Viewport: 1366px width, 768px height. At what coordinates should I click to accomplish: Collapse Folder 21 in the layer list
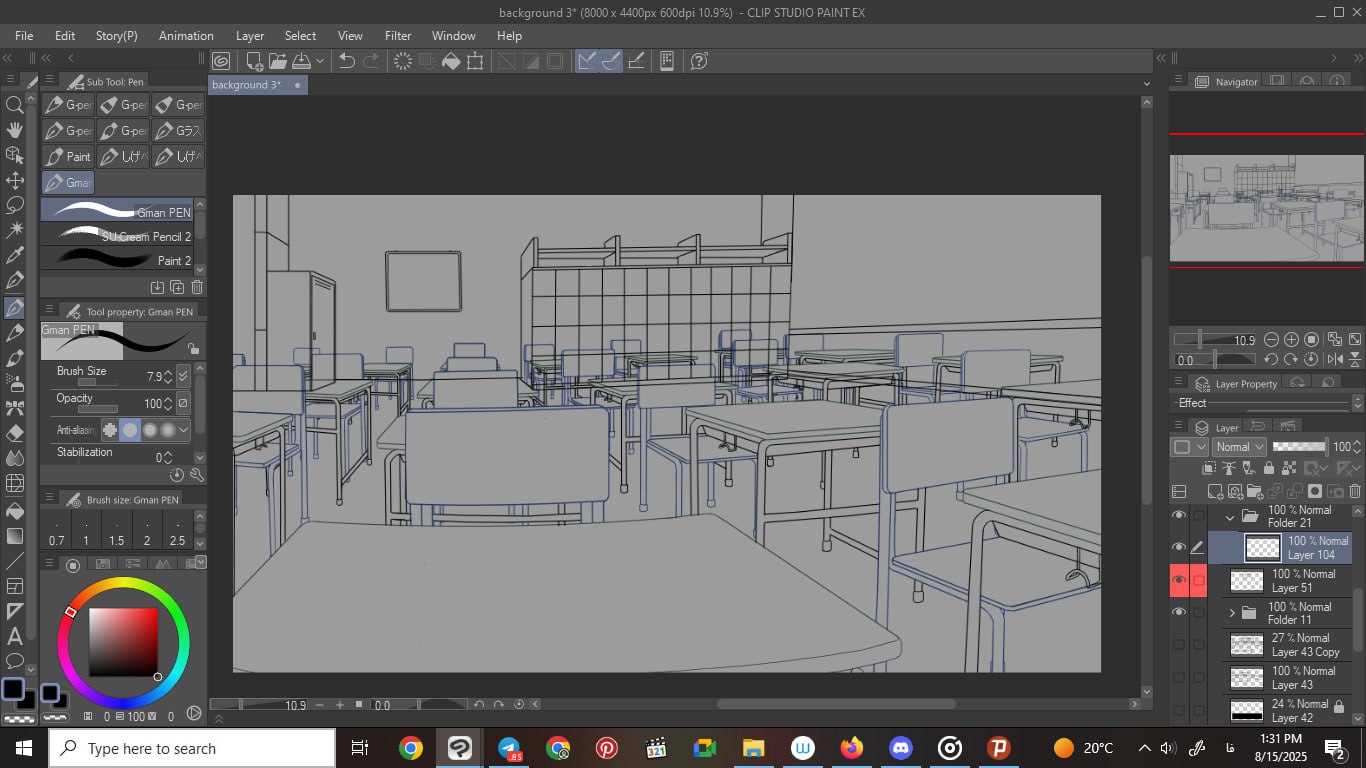1230,517
